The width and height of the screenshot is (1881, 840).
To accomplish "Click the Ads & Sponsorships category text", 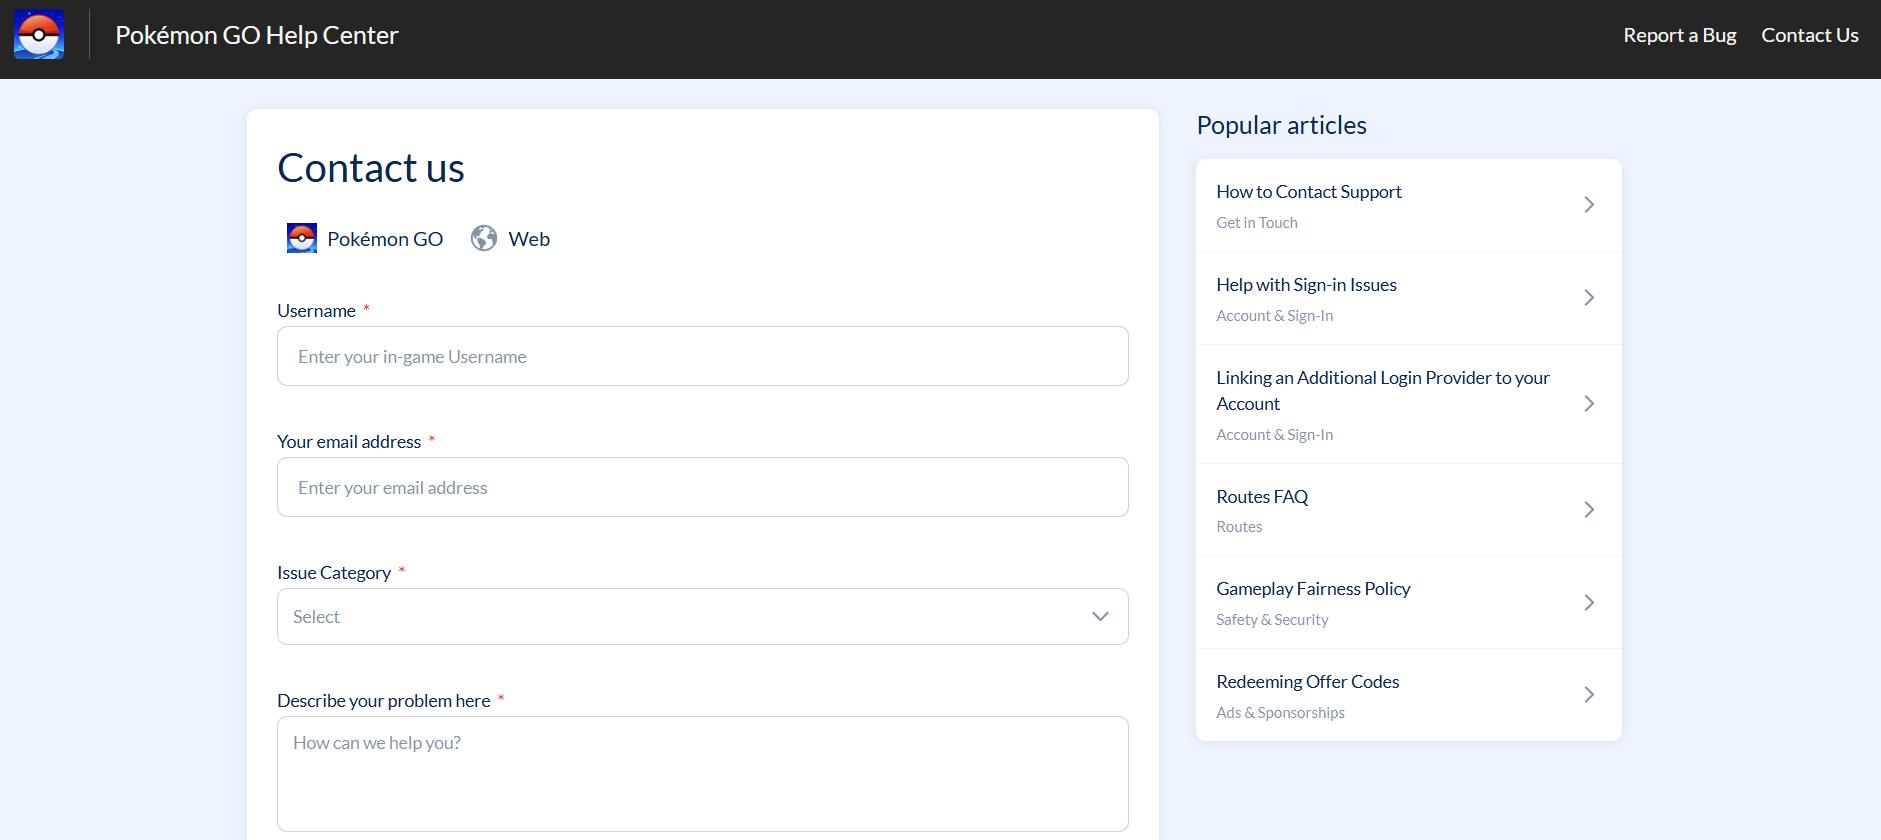I will click(x=1280, y=713).
